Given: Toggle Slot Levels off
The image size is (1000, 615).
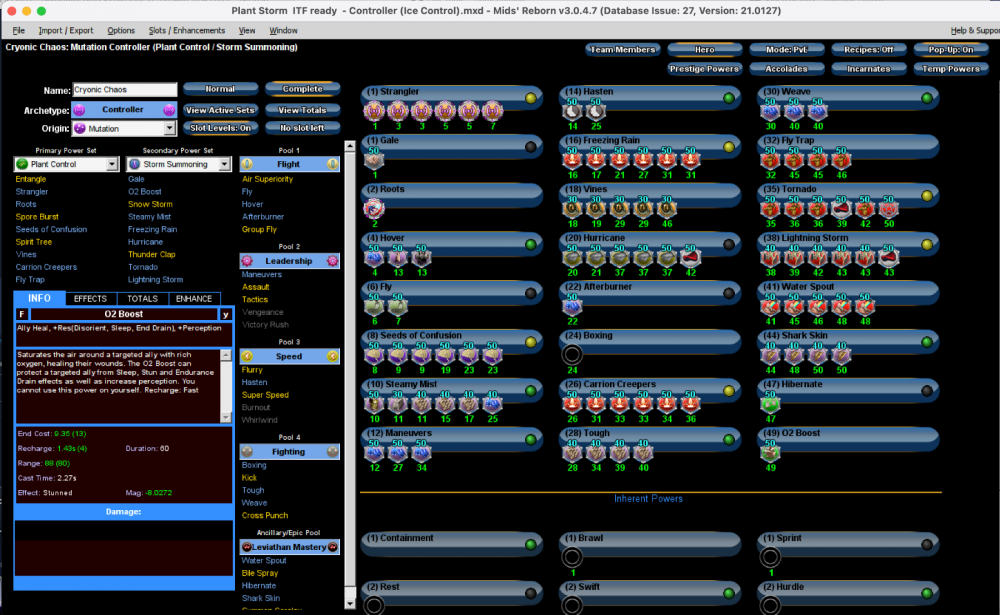Looking at the screenshot, I should (x=220, y=128).
